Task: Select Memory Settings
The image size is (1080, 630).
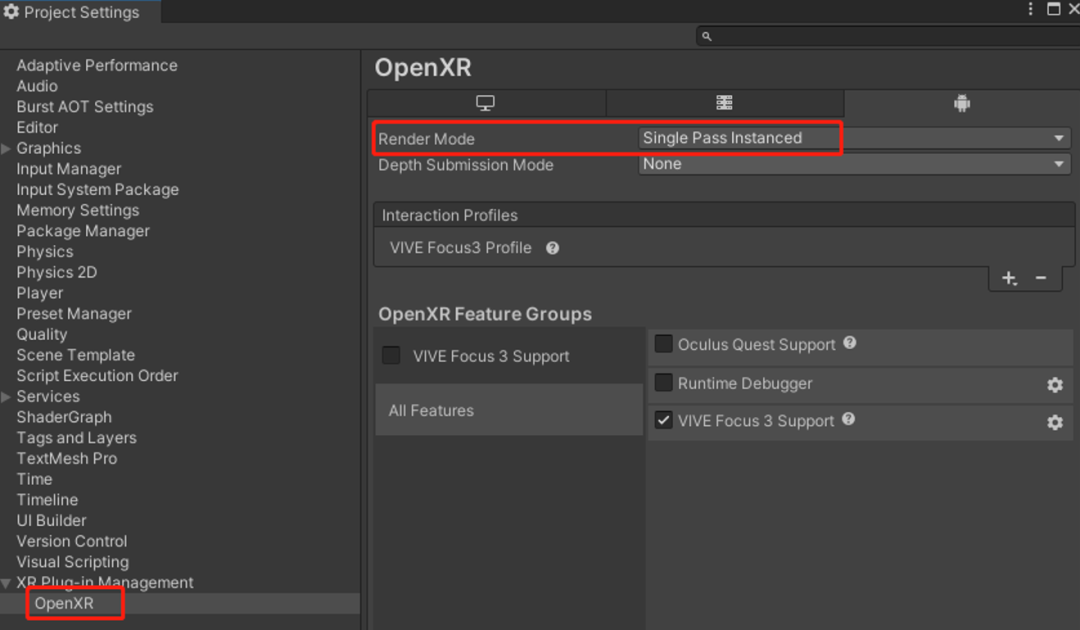Action: (x=78, y=210)
